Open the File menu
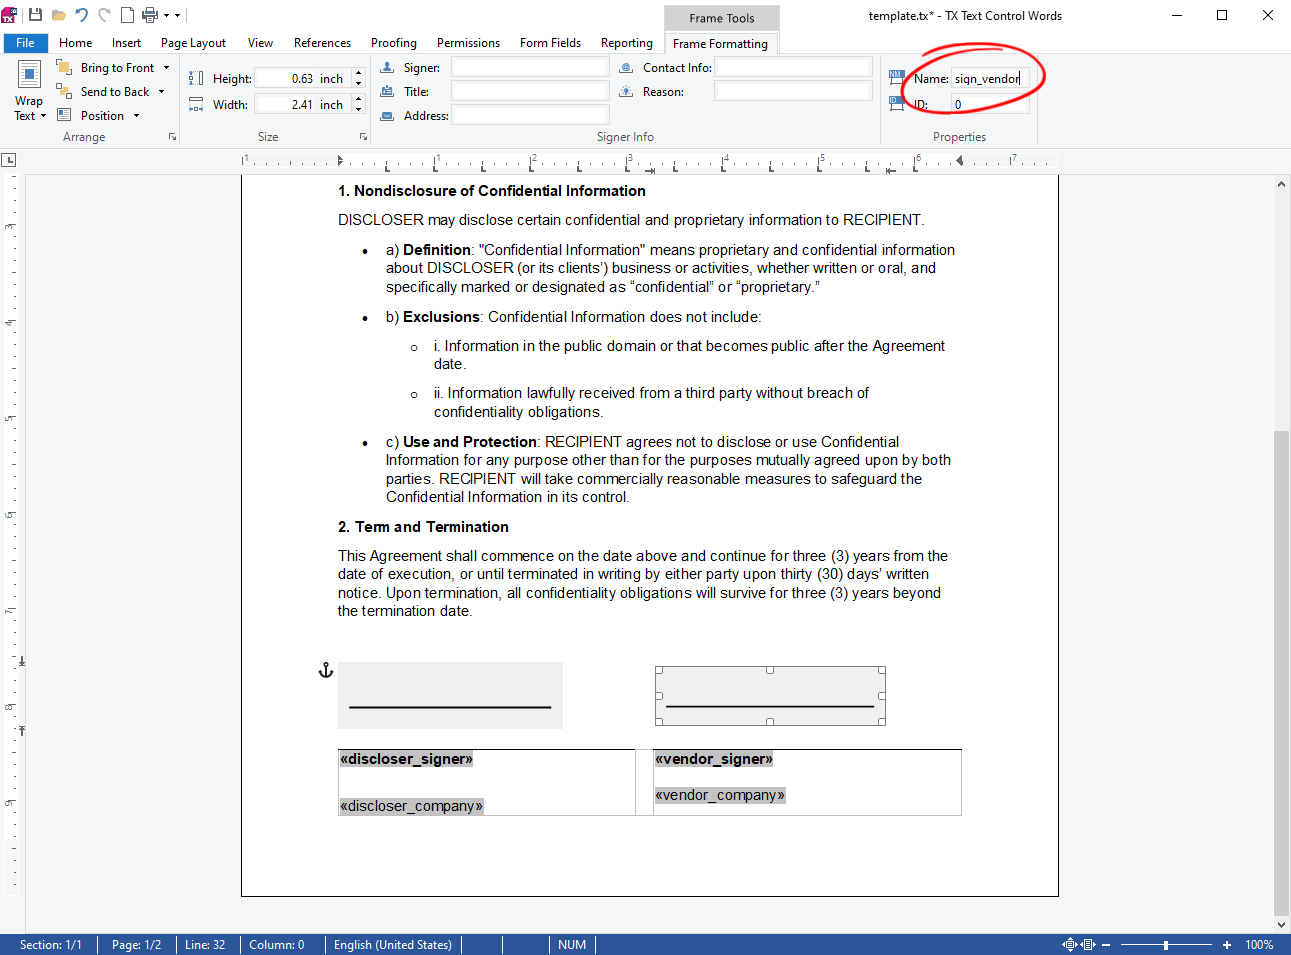 [26, 43]
